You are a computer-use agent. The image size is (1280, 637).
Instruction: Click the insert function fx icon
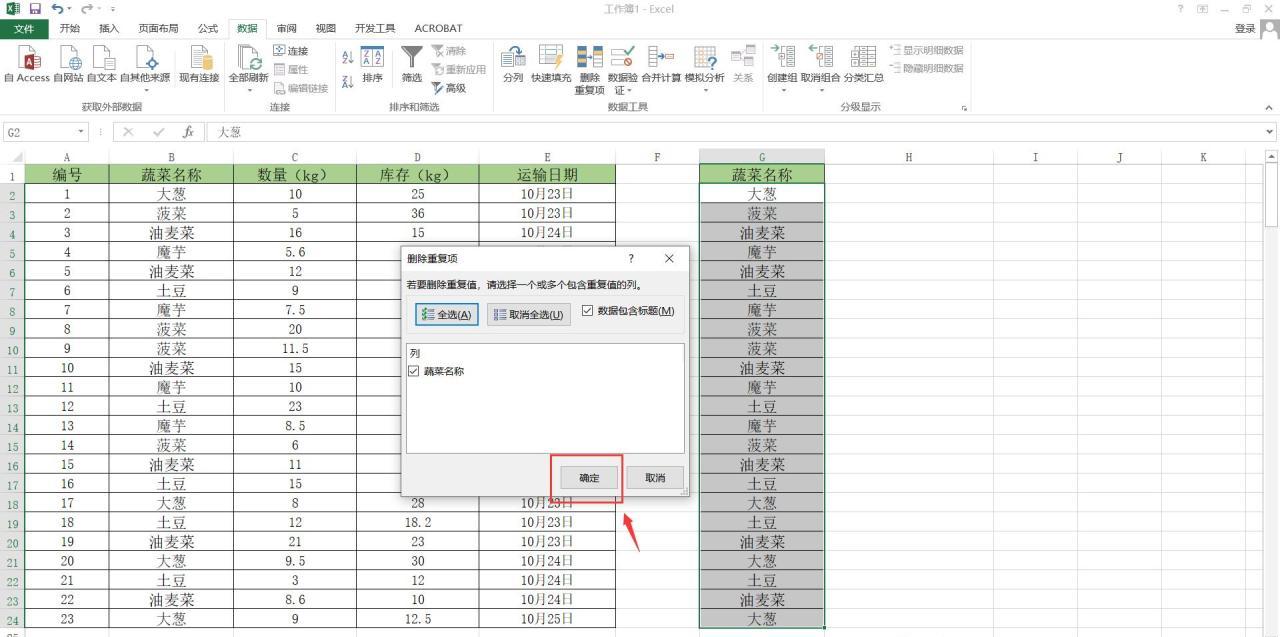[x=188, y=132]
